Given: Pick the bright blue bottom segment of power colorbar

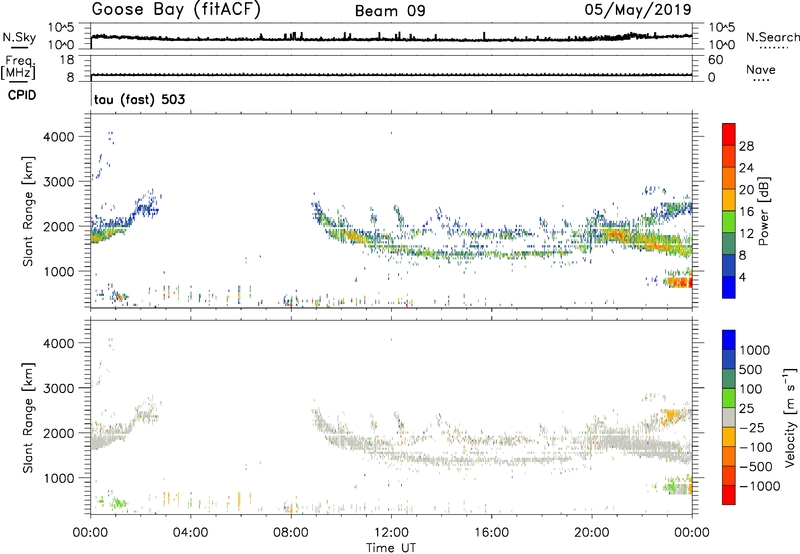Looking at the screenshot, I should click(729, 287).
